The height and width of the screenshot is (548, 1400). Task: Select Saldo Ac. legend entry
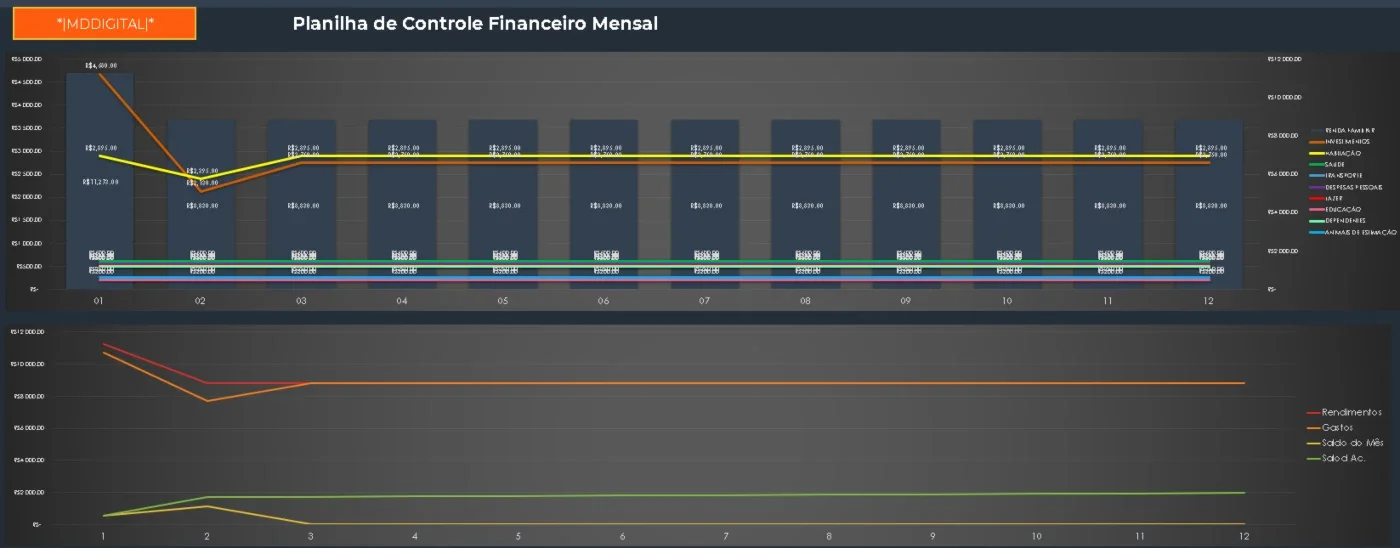[1336, 459]
